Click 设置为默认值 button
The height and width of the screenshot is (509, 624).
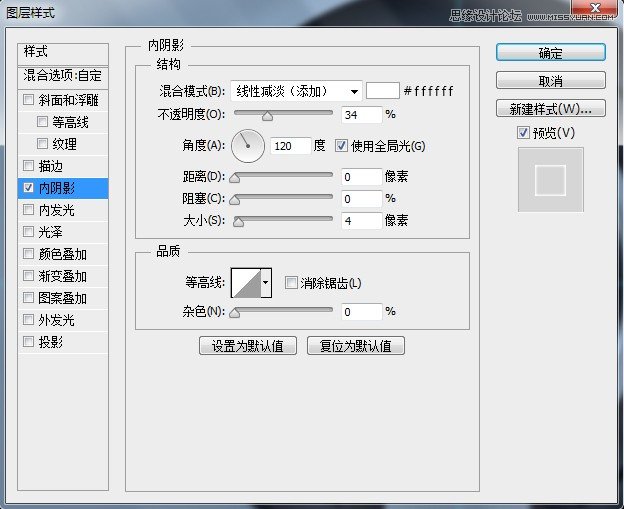(248, 345)
